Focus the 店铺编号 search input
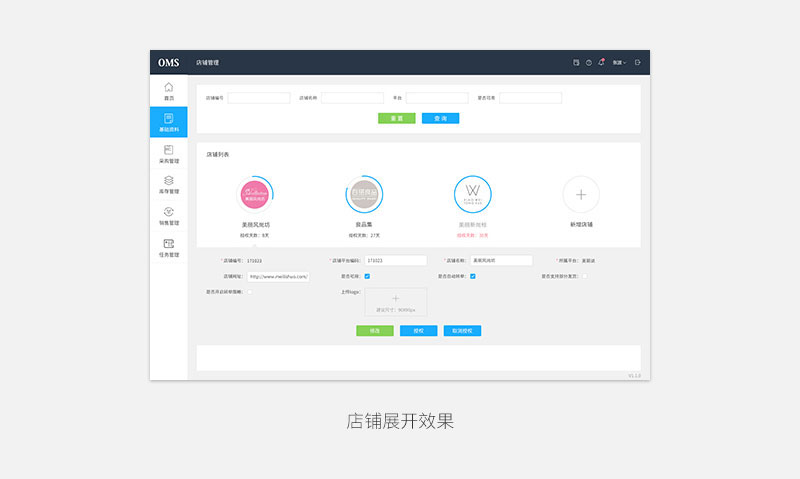Viewport: 800px width, 479px height. 259,98
